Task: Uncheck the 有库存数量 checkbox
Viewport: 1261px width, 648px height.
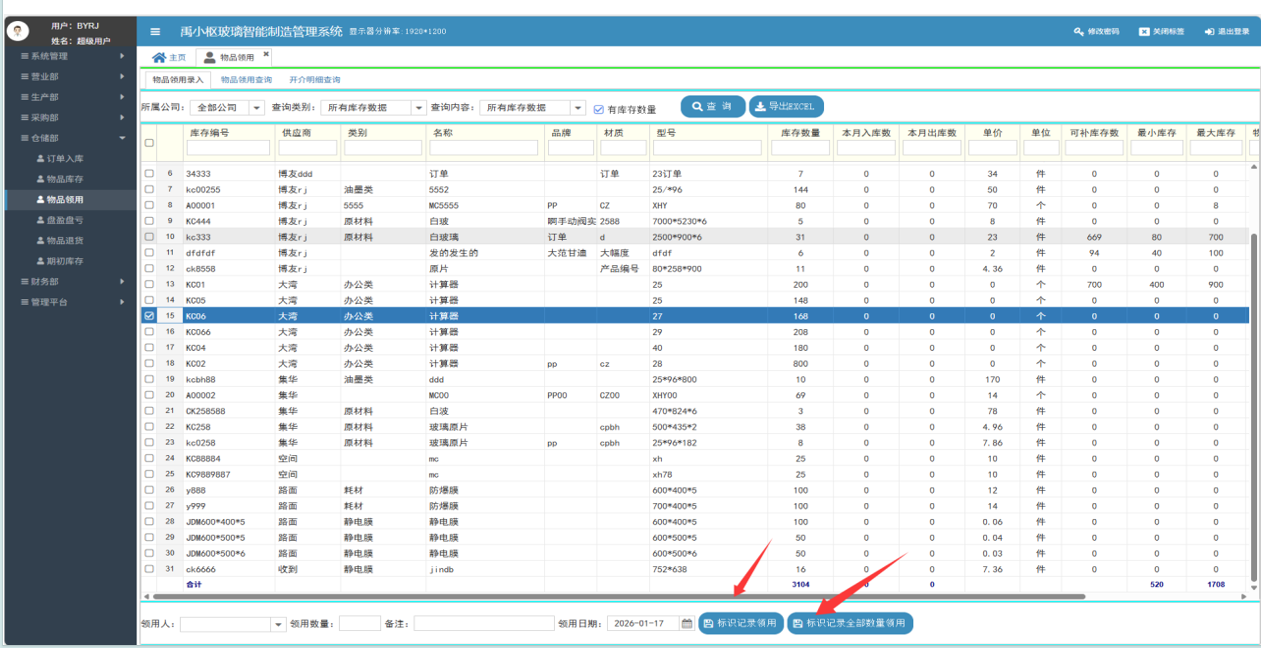Action: click(x=598, y=109)
